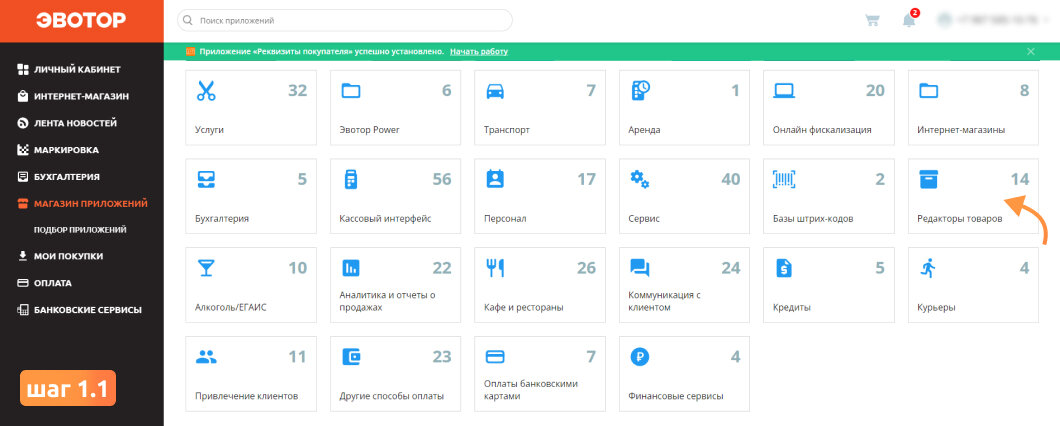This screenshot has width=1060, height=426.
Task: Click the Финансовые сервисы label
Action: (675, 396)
